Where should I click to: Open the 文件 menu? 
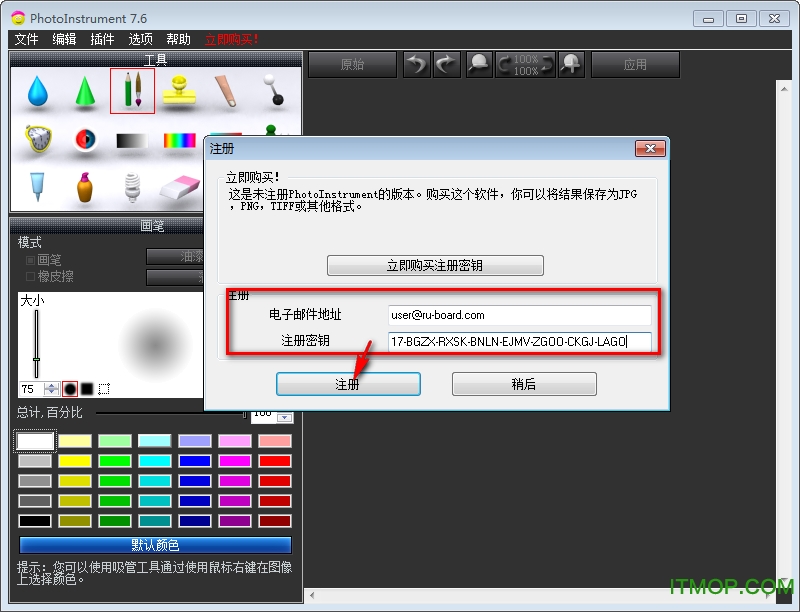click(27, 39)
